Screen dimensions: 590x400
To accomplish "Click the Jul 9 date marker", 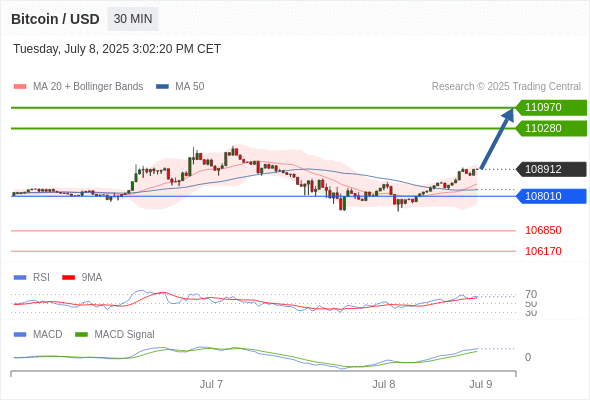I will (481, 384).
